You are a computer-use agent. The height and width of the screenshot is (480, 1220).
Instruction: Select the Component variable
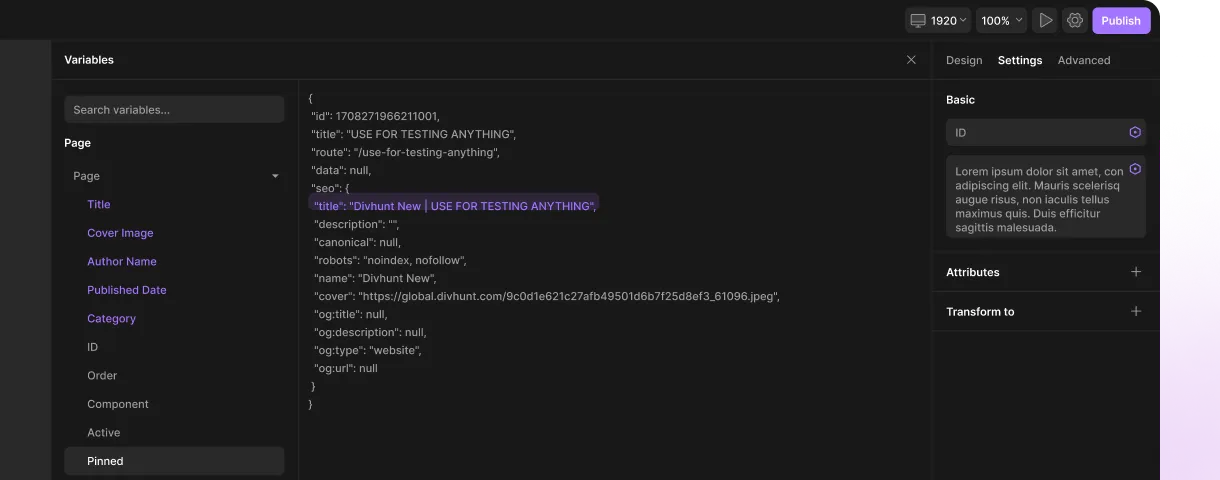coord(118,404)
